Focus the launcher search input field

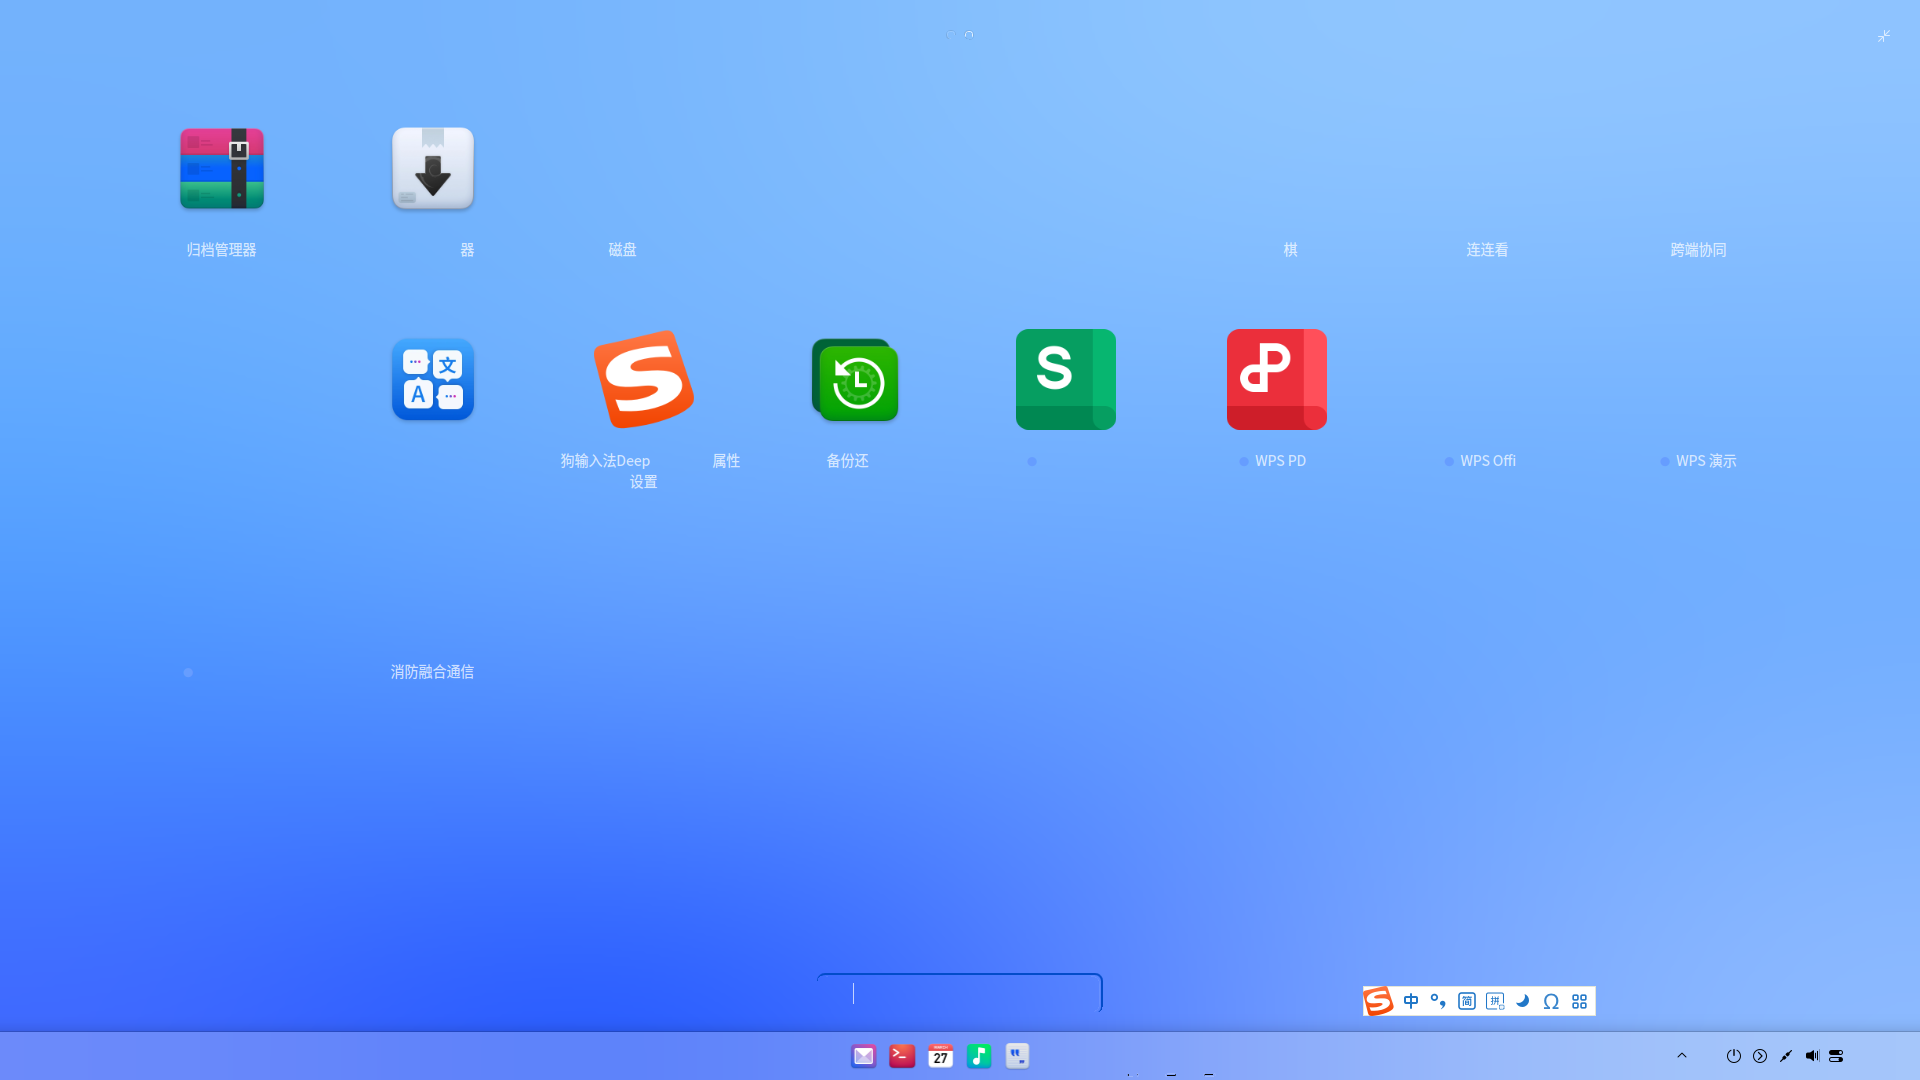point(960,993)
